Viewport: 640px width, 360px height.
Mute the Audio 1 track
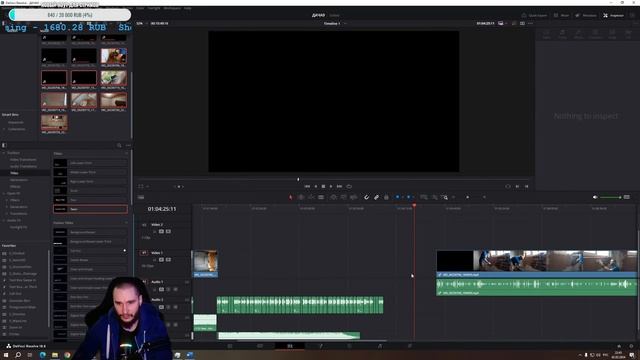tap(175, 289)
